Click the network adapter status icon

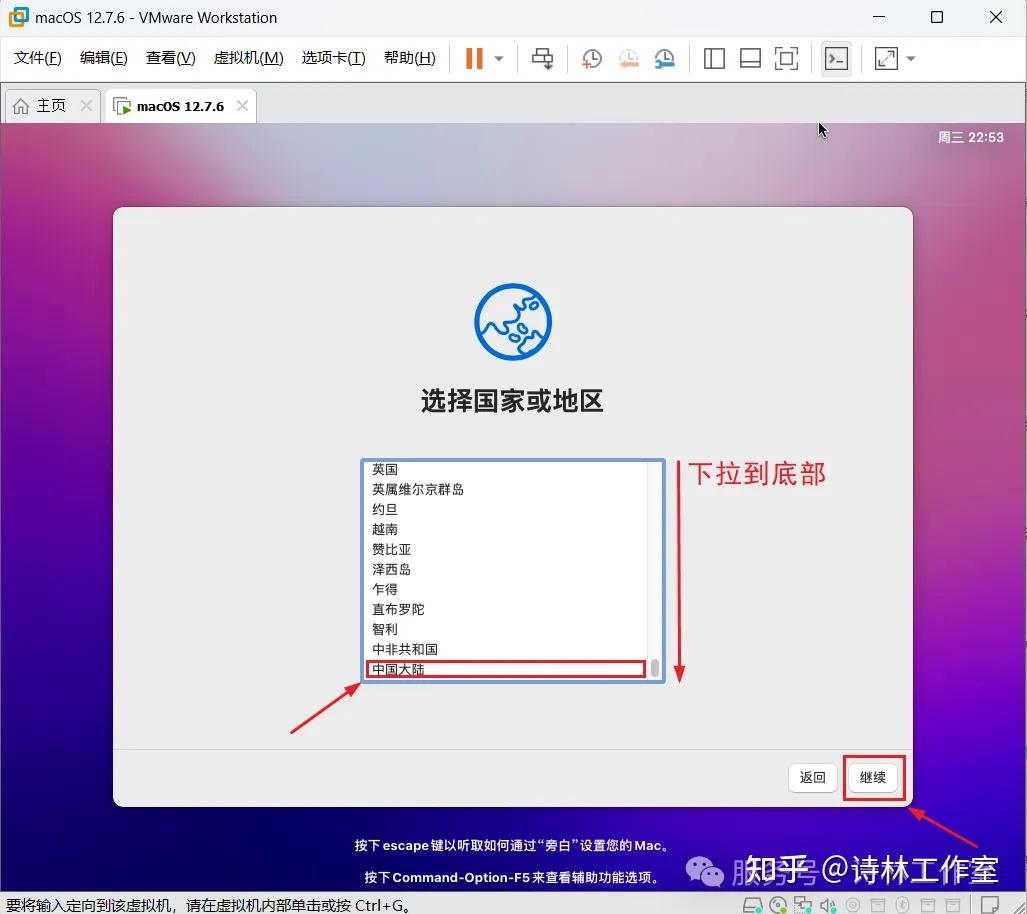click(x=802, y=905)
